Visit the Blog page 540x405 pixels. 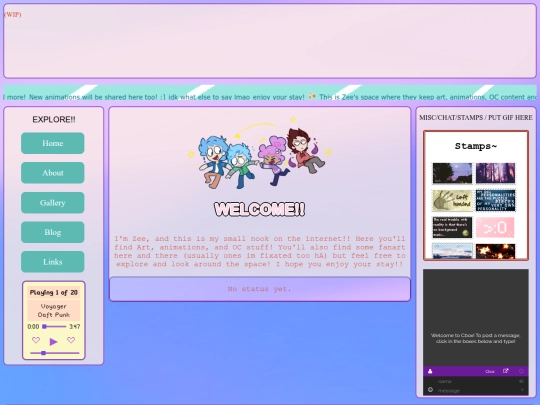[x=53, y=232]
